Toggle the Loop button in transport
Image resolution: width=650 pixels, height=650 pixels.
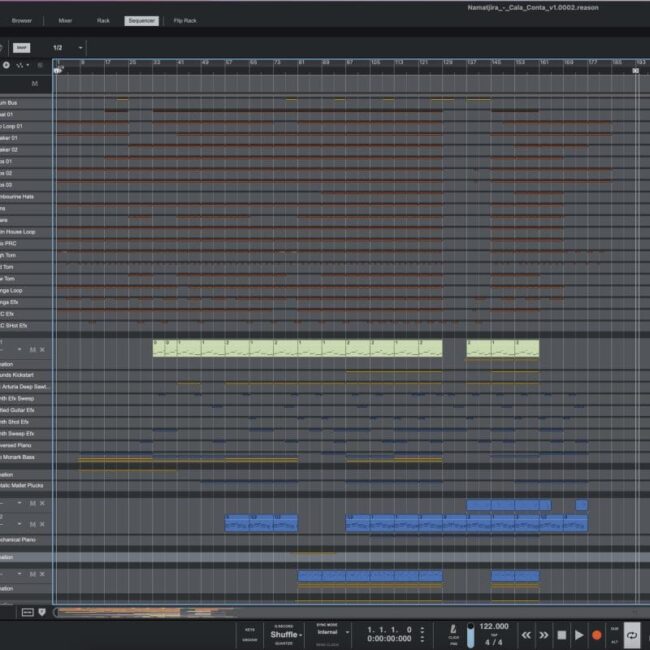pyautogui.click(x=632, y=635)
